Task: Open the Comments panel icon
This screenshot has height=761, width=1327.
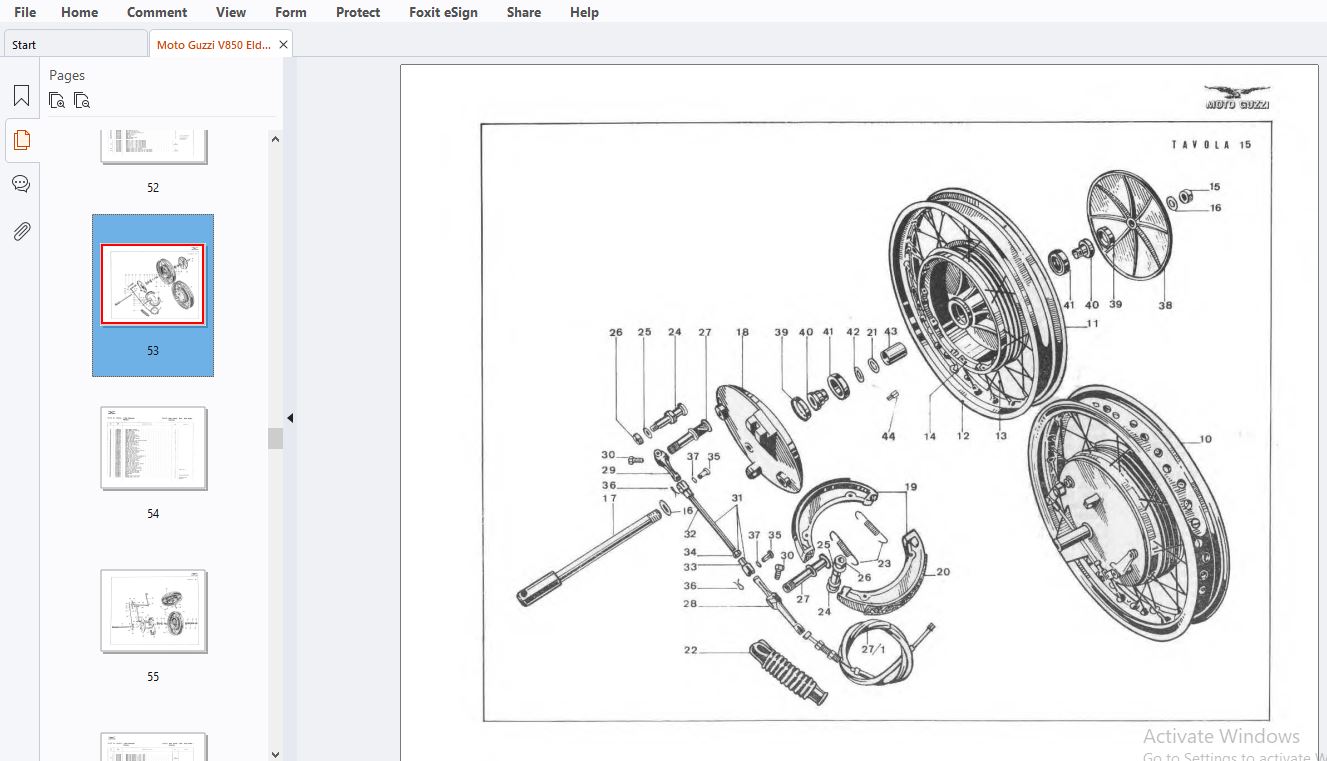Action: pyautogui.click(x=21, y=184)
